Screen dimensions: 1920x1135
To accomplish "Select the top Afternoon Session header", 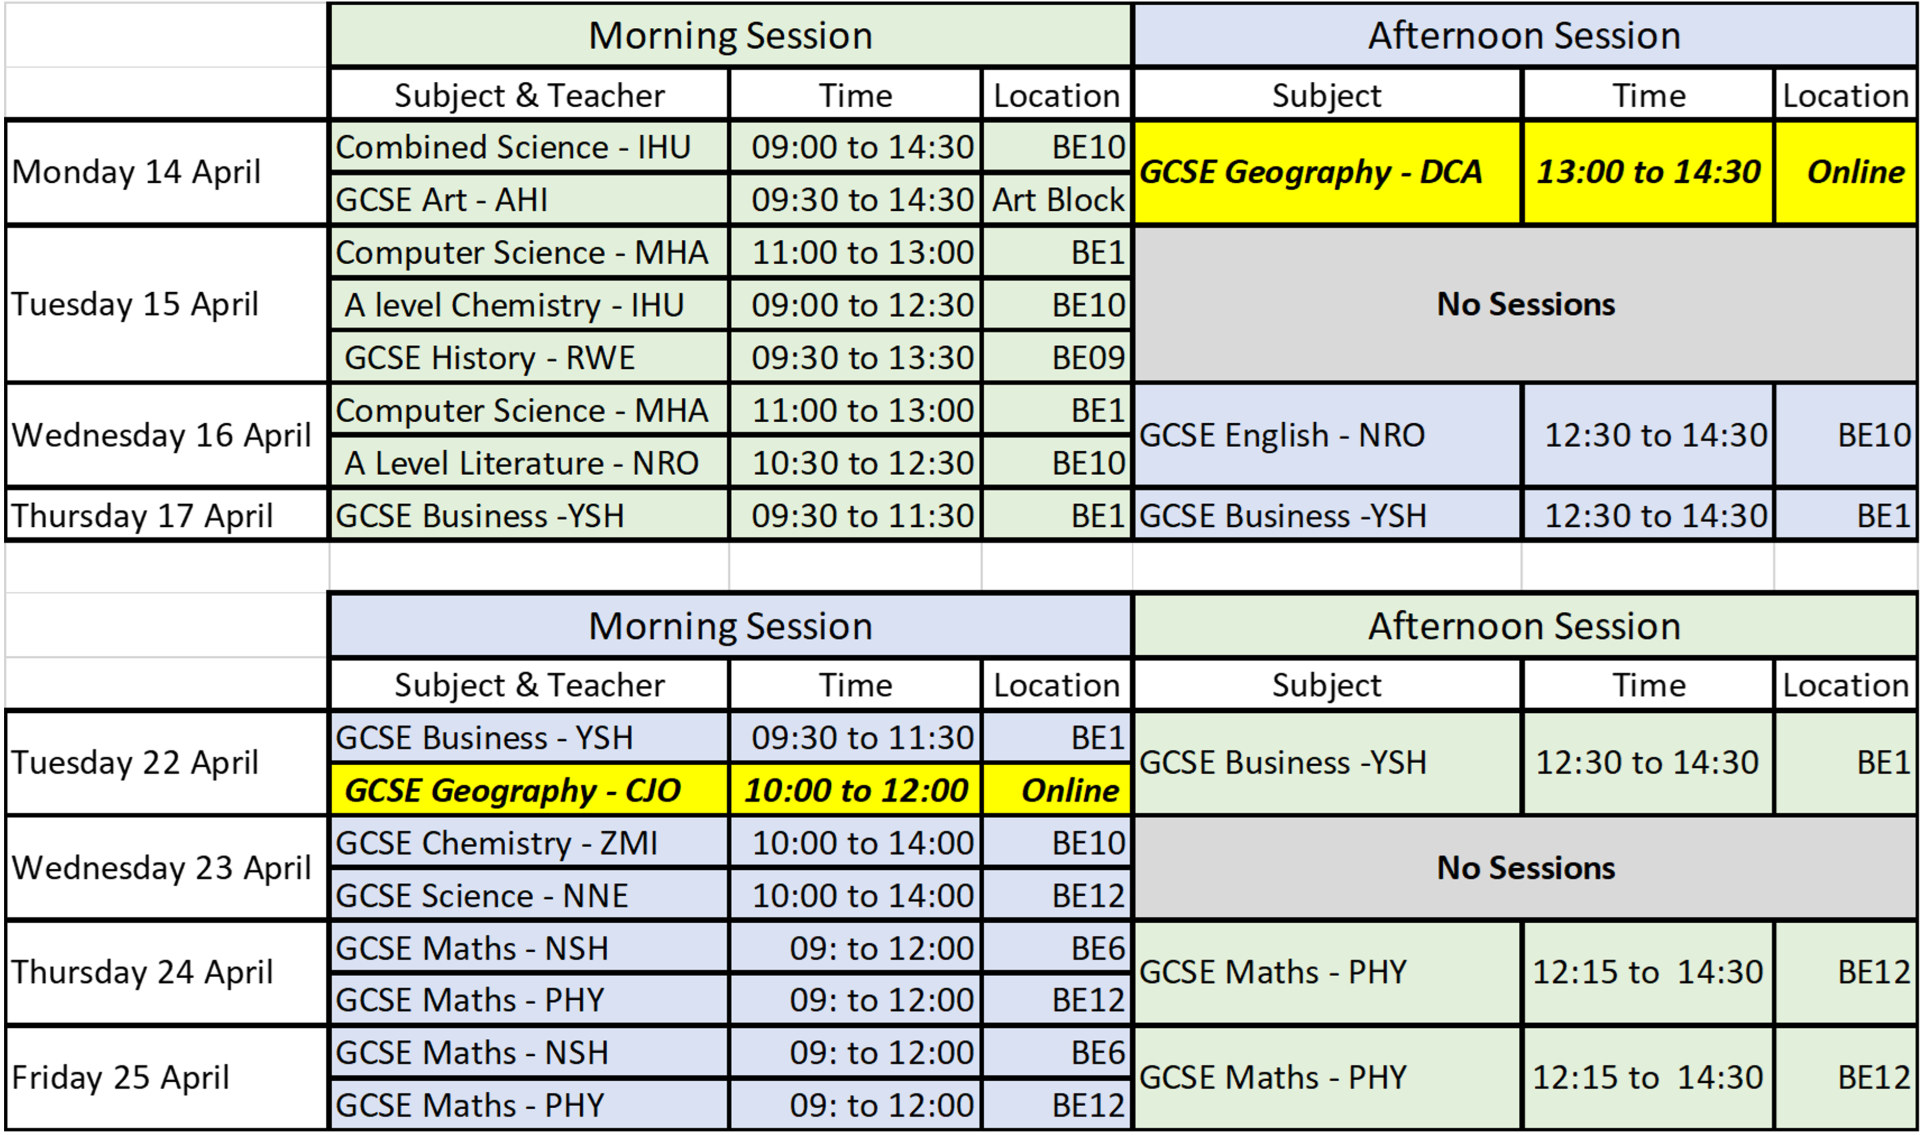I will point(1525,36).
